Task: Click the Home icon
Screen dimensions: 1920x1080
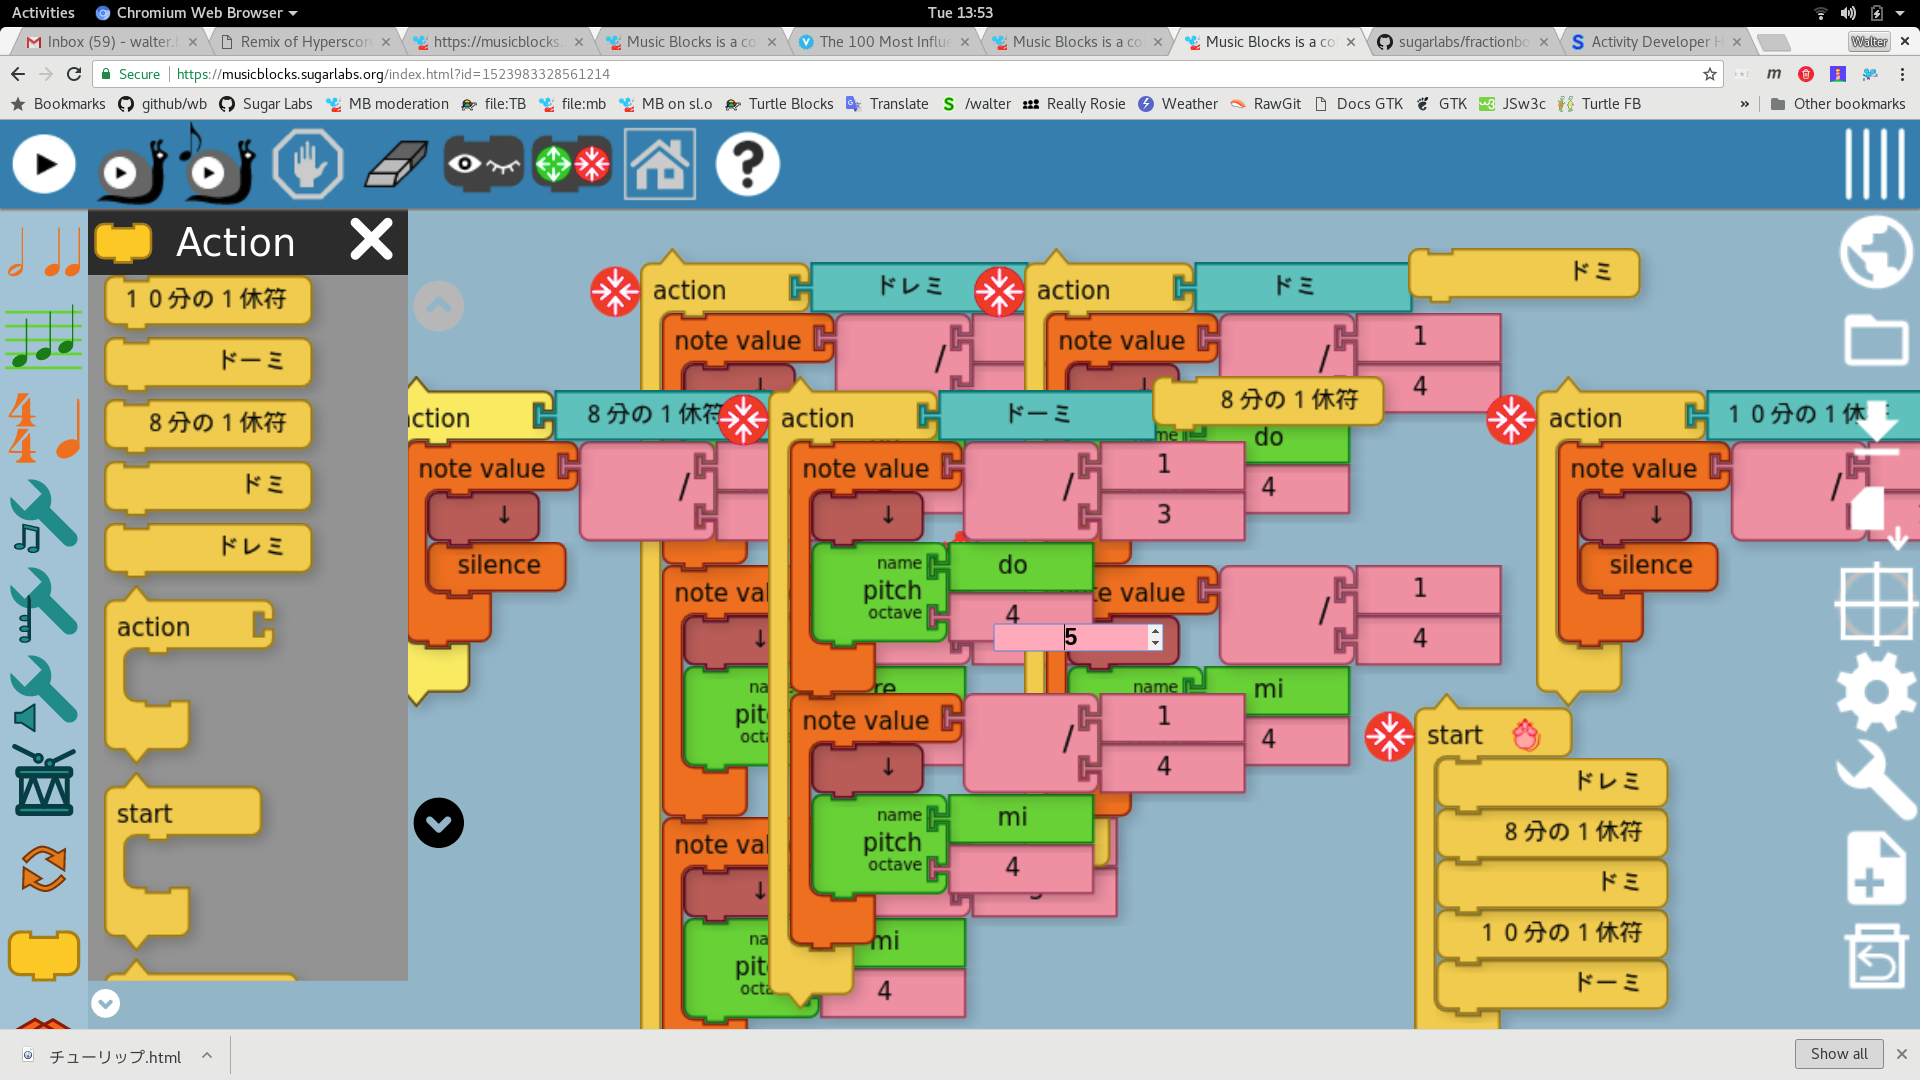Action: pyautogui.click(x=660, y=165)
